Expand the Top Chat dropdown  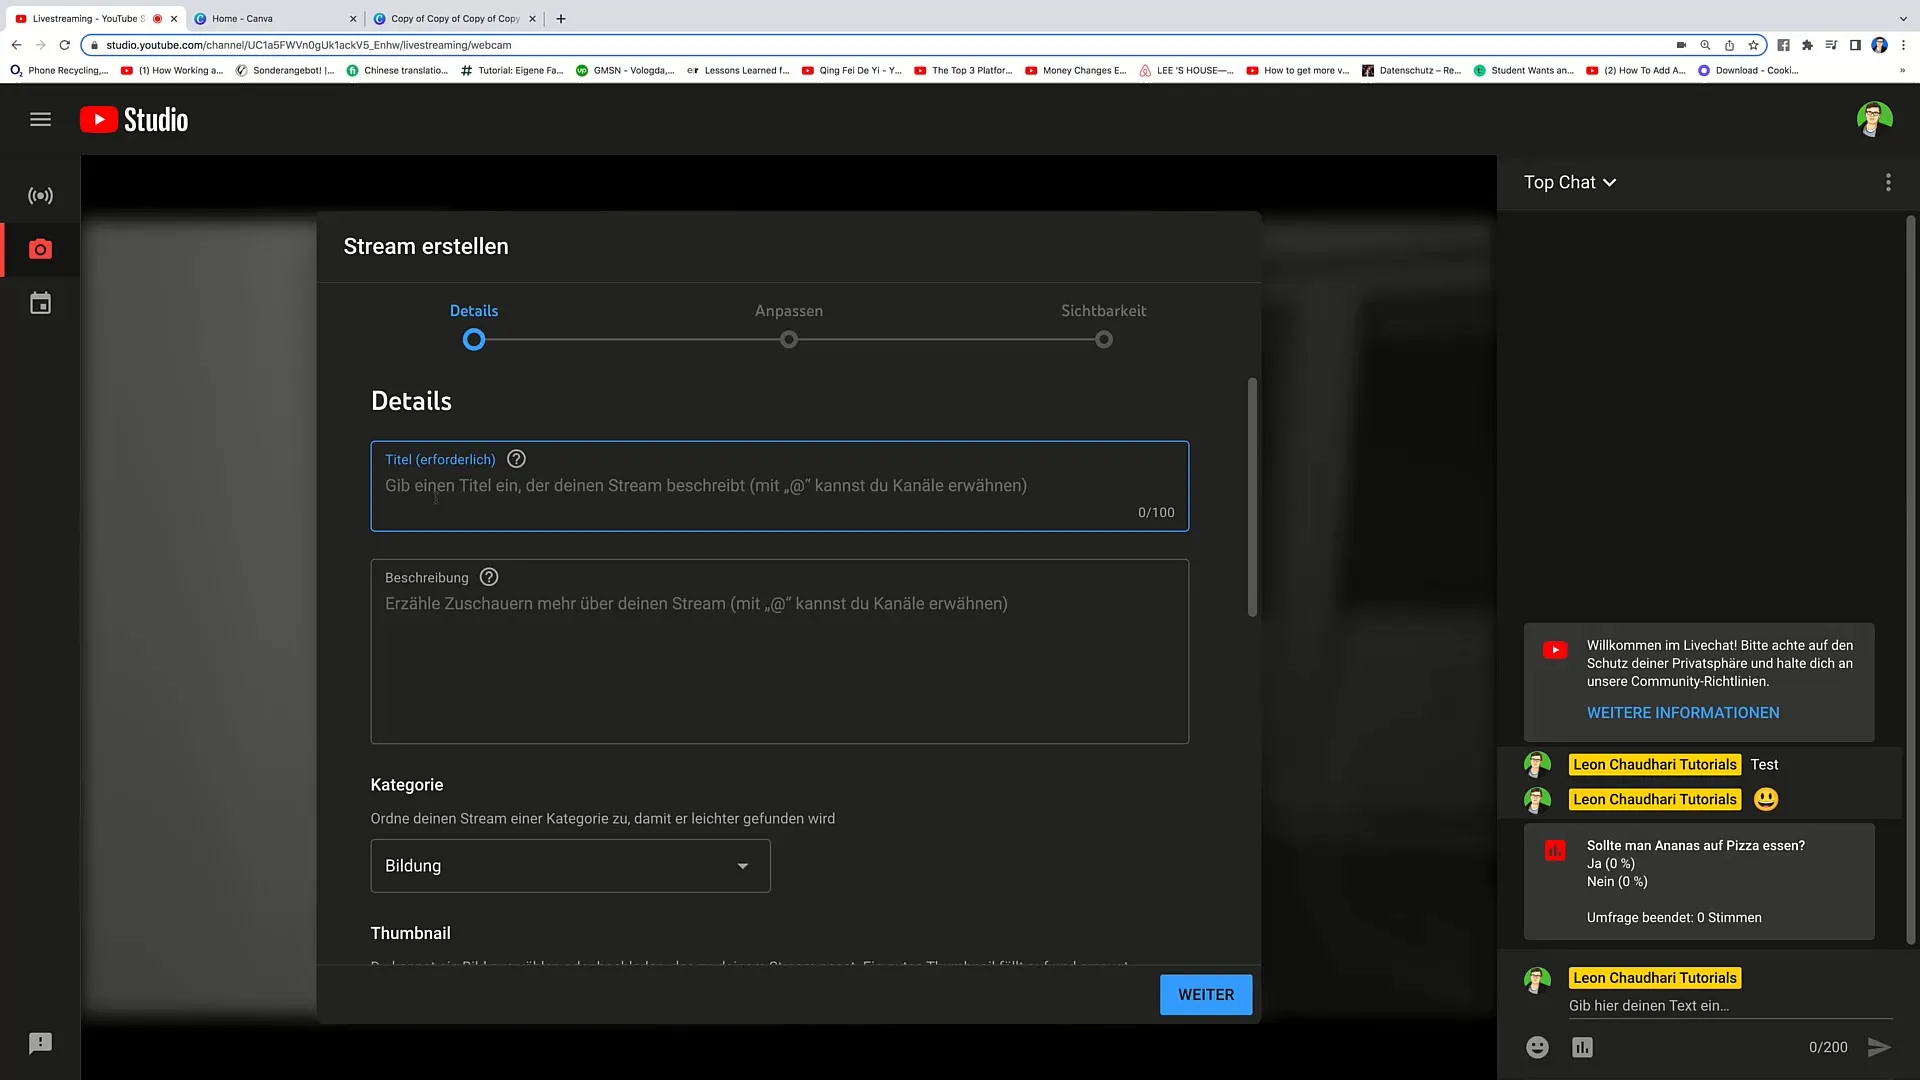1571,182
